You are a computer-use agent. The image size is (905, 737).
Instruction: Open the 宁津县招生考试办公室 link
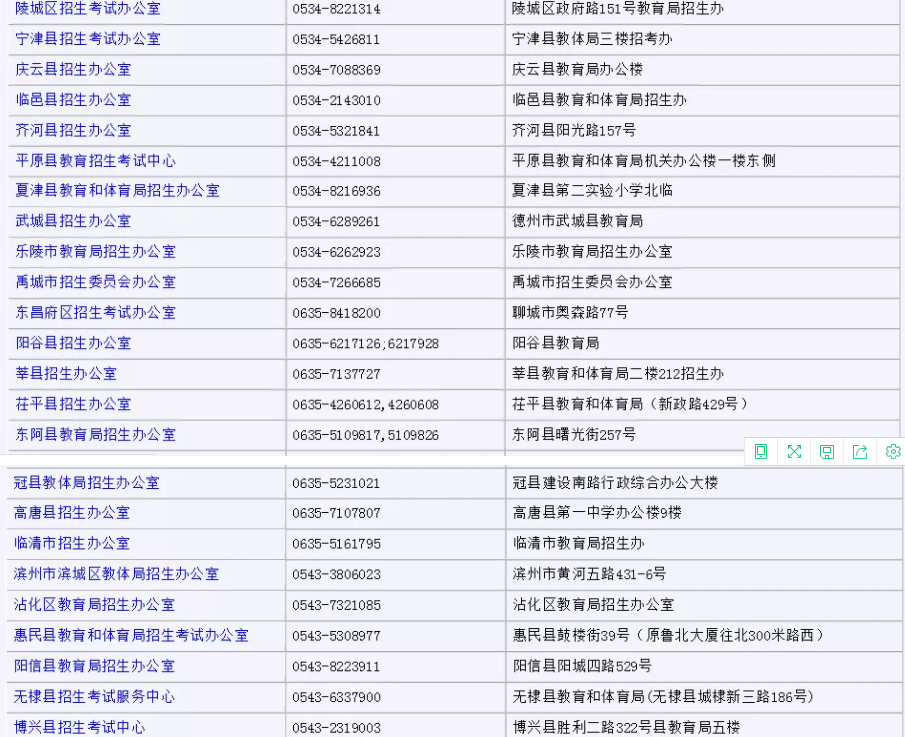(x=88, y=39)
